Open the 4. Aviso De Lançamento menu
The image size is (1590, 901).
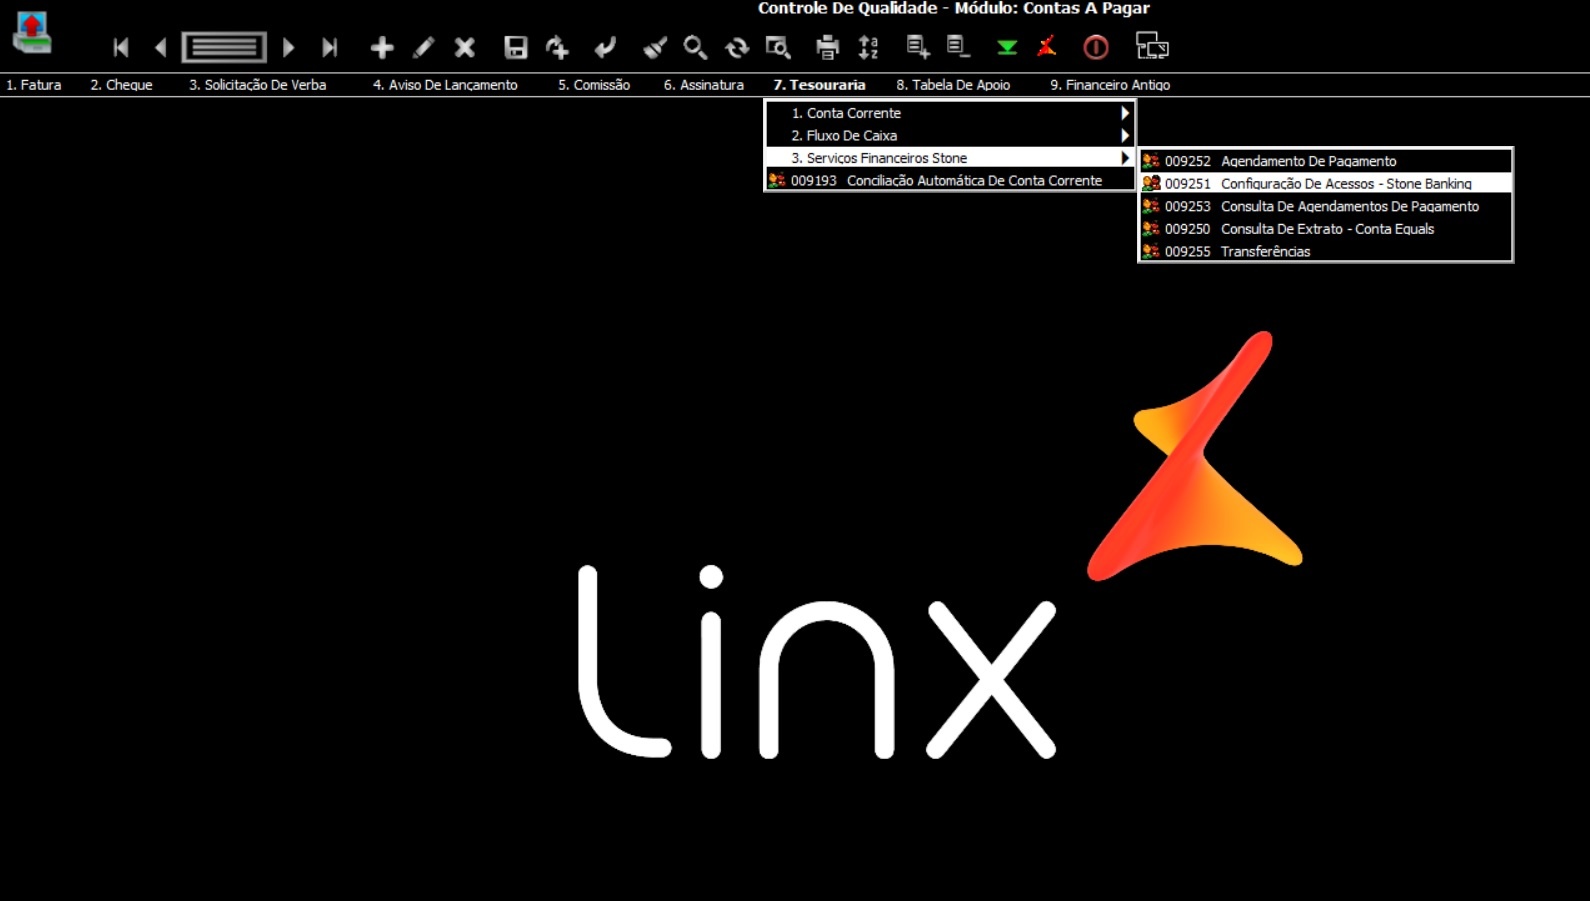[445, 85]
